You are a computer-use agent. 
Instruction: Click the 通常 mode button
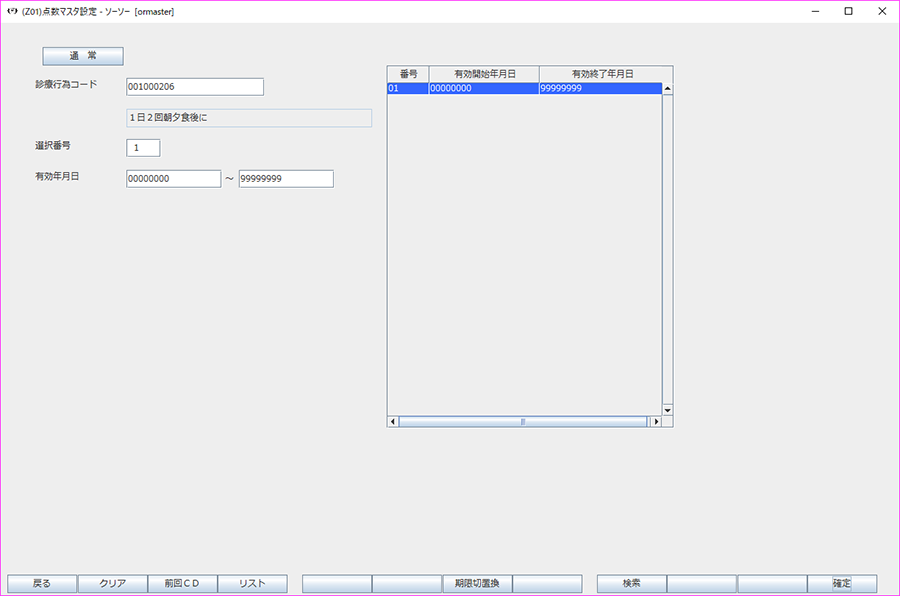pos(82,56)
